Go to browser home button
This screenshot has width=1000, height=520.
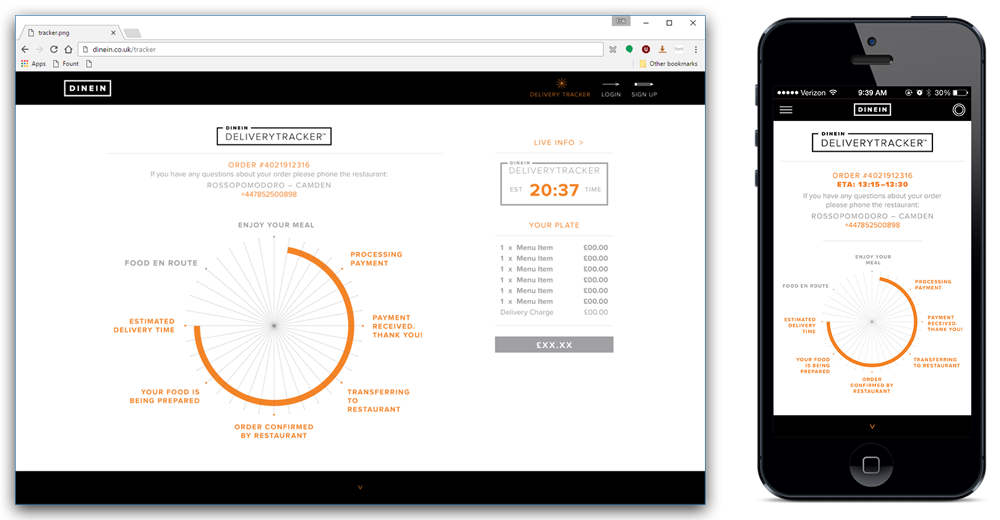(x=67, y=49)
